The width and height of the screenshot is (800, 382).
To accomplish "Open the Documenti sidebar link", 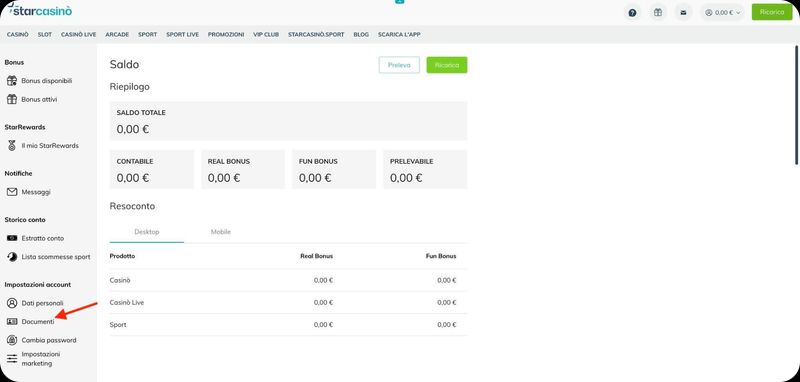I will (x=38, y=322).
